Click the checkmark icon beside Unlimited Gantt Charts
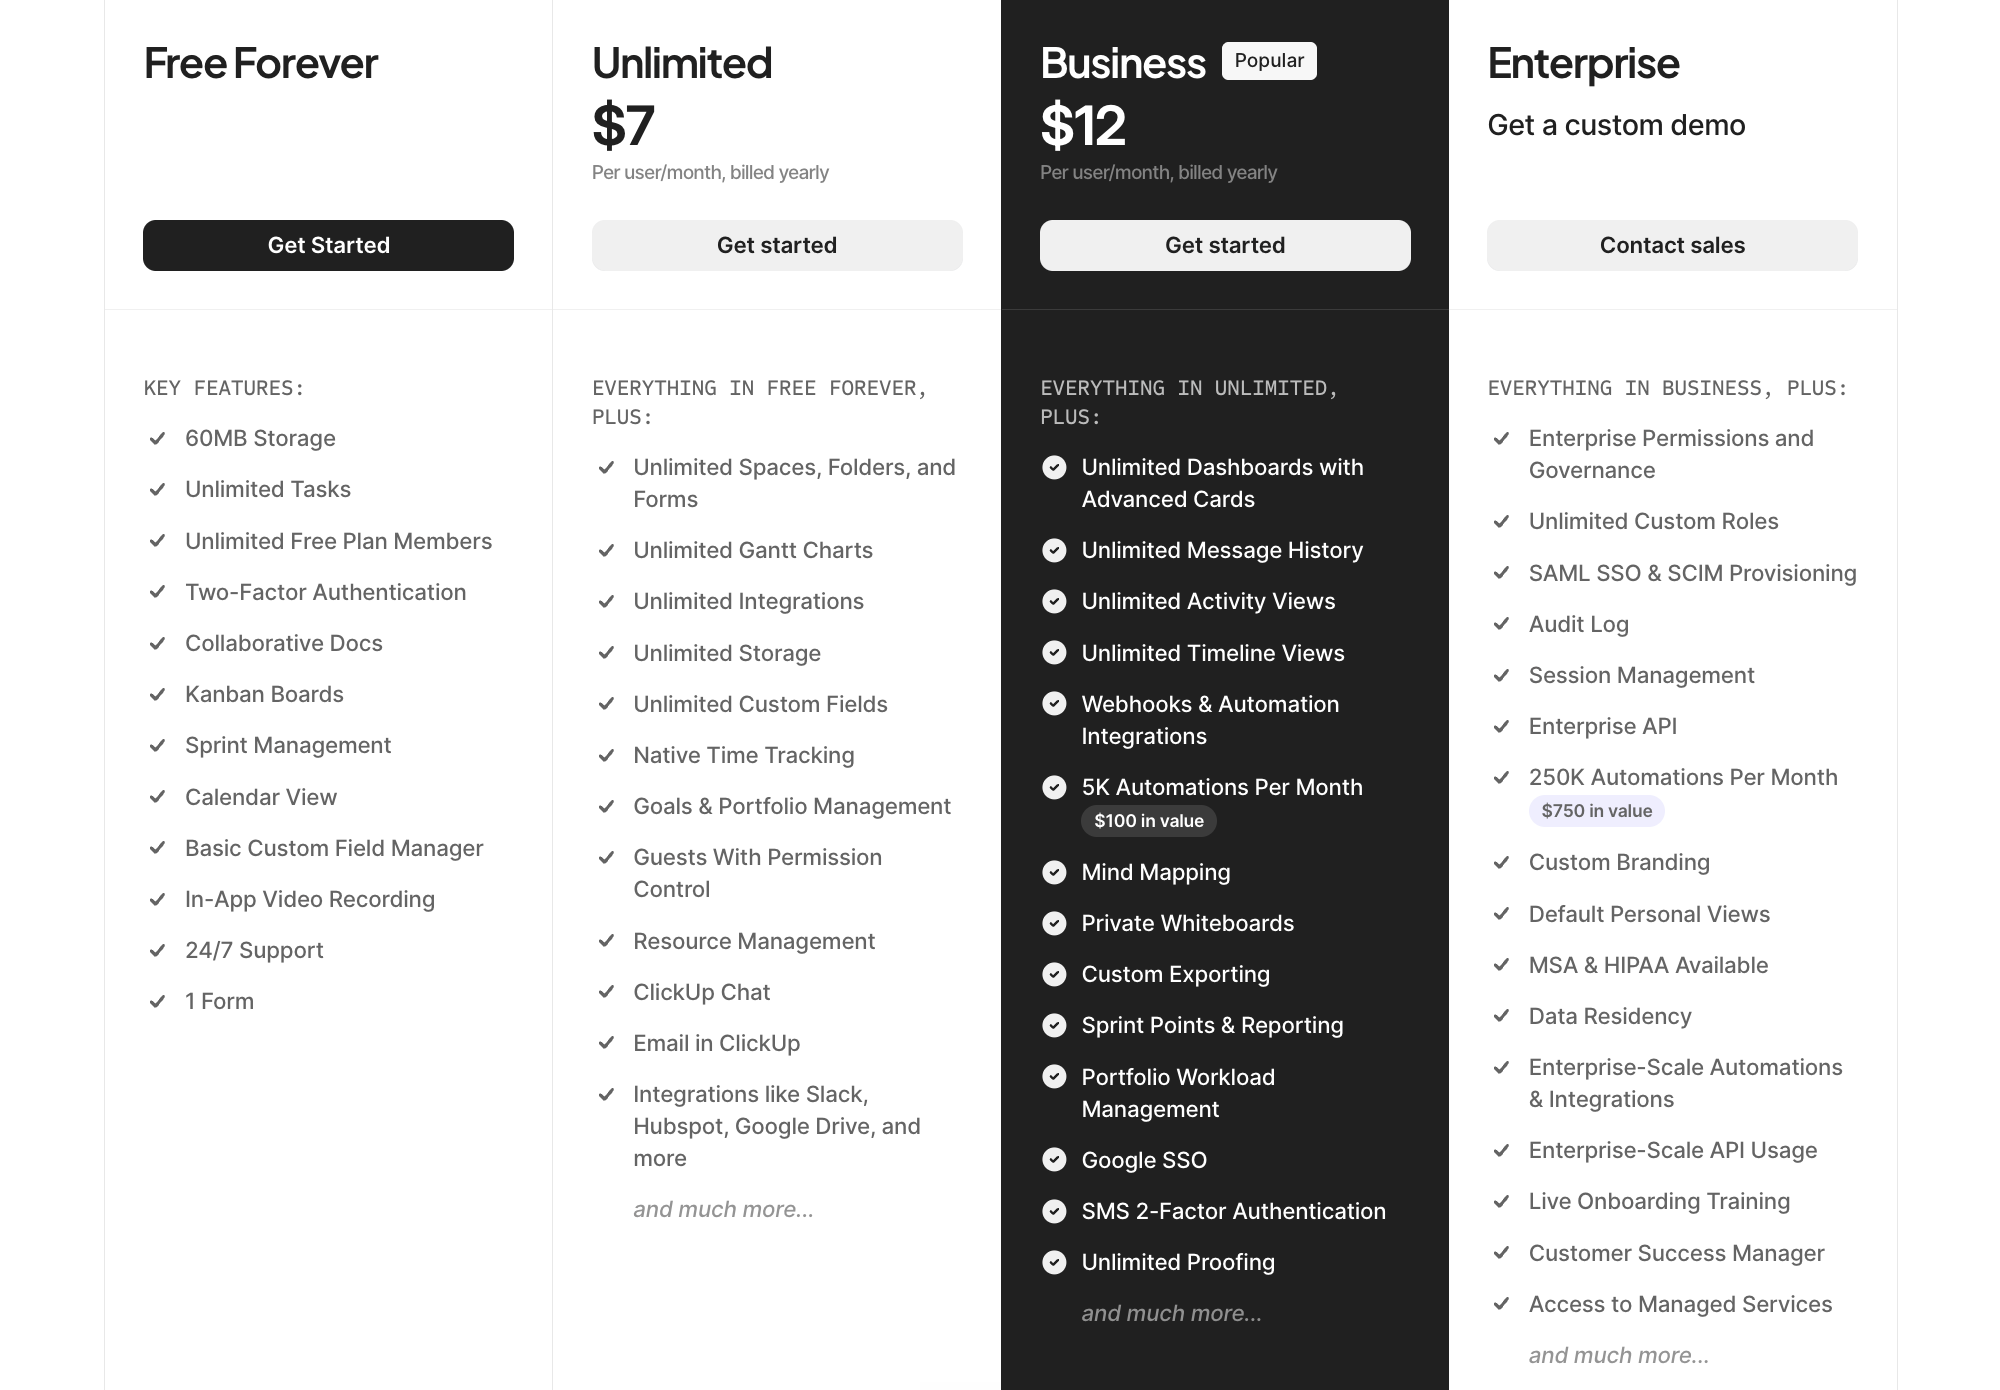 pos(606,550)
